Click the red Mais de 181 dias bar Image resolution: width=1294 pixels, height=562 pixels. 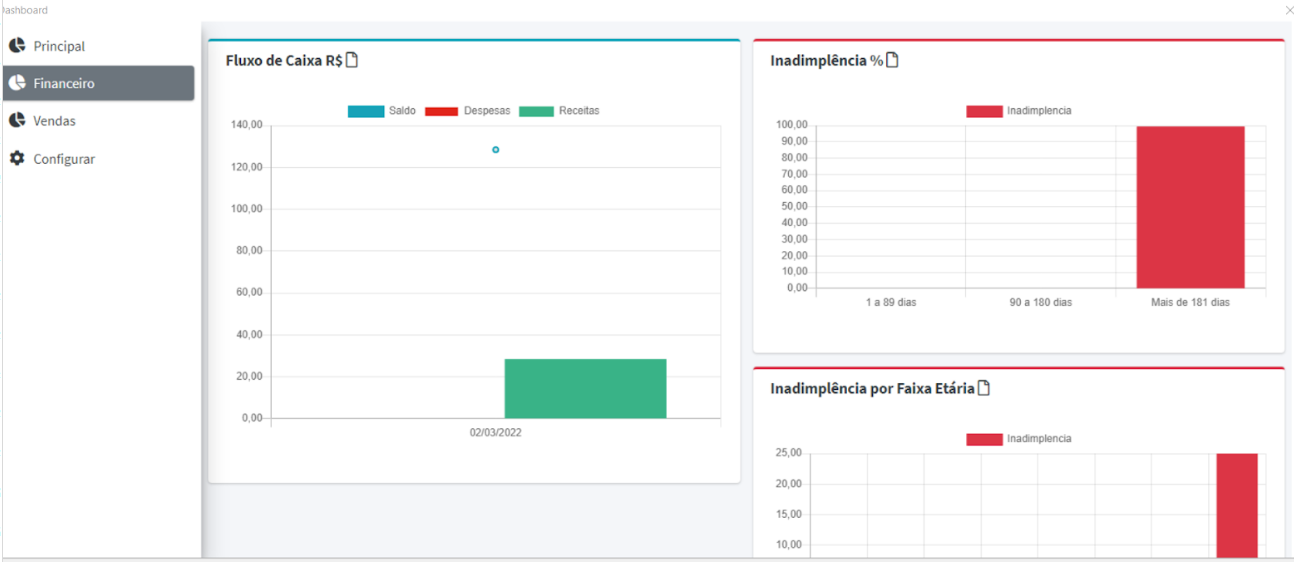[1190, 207]
